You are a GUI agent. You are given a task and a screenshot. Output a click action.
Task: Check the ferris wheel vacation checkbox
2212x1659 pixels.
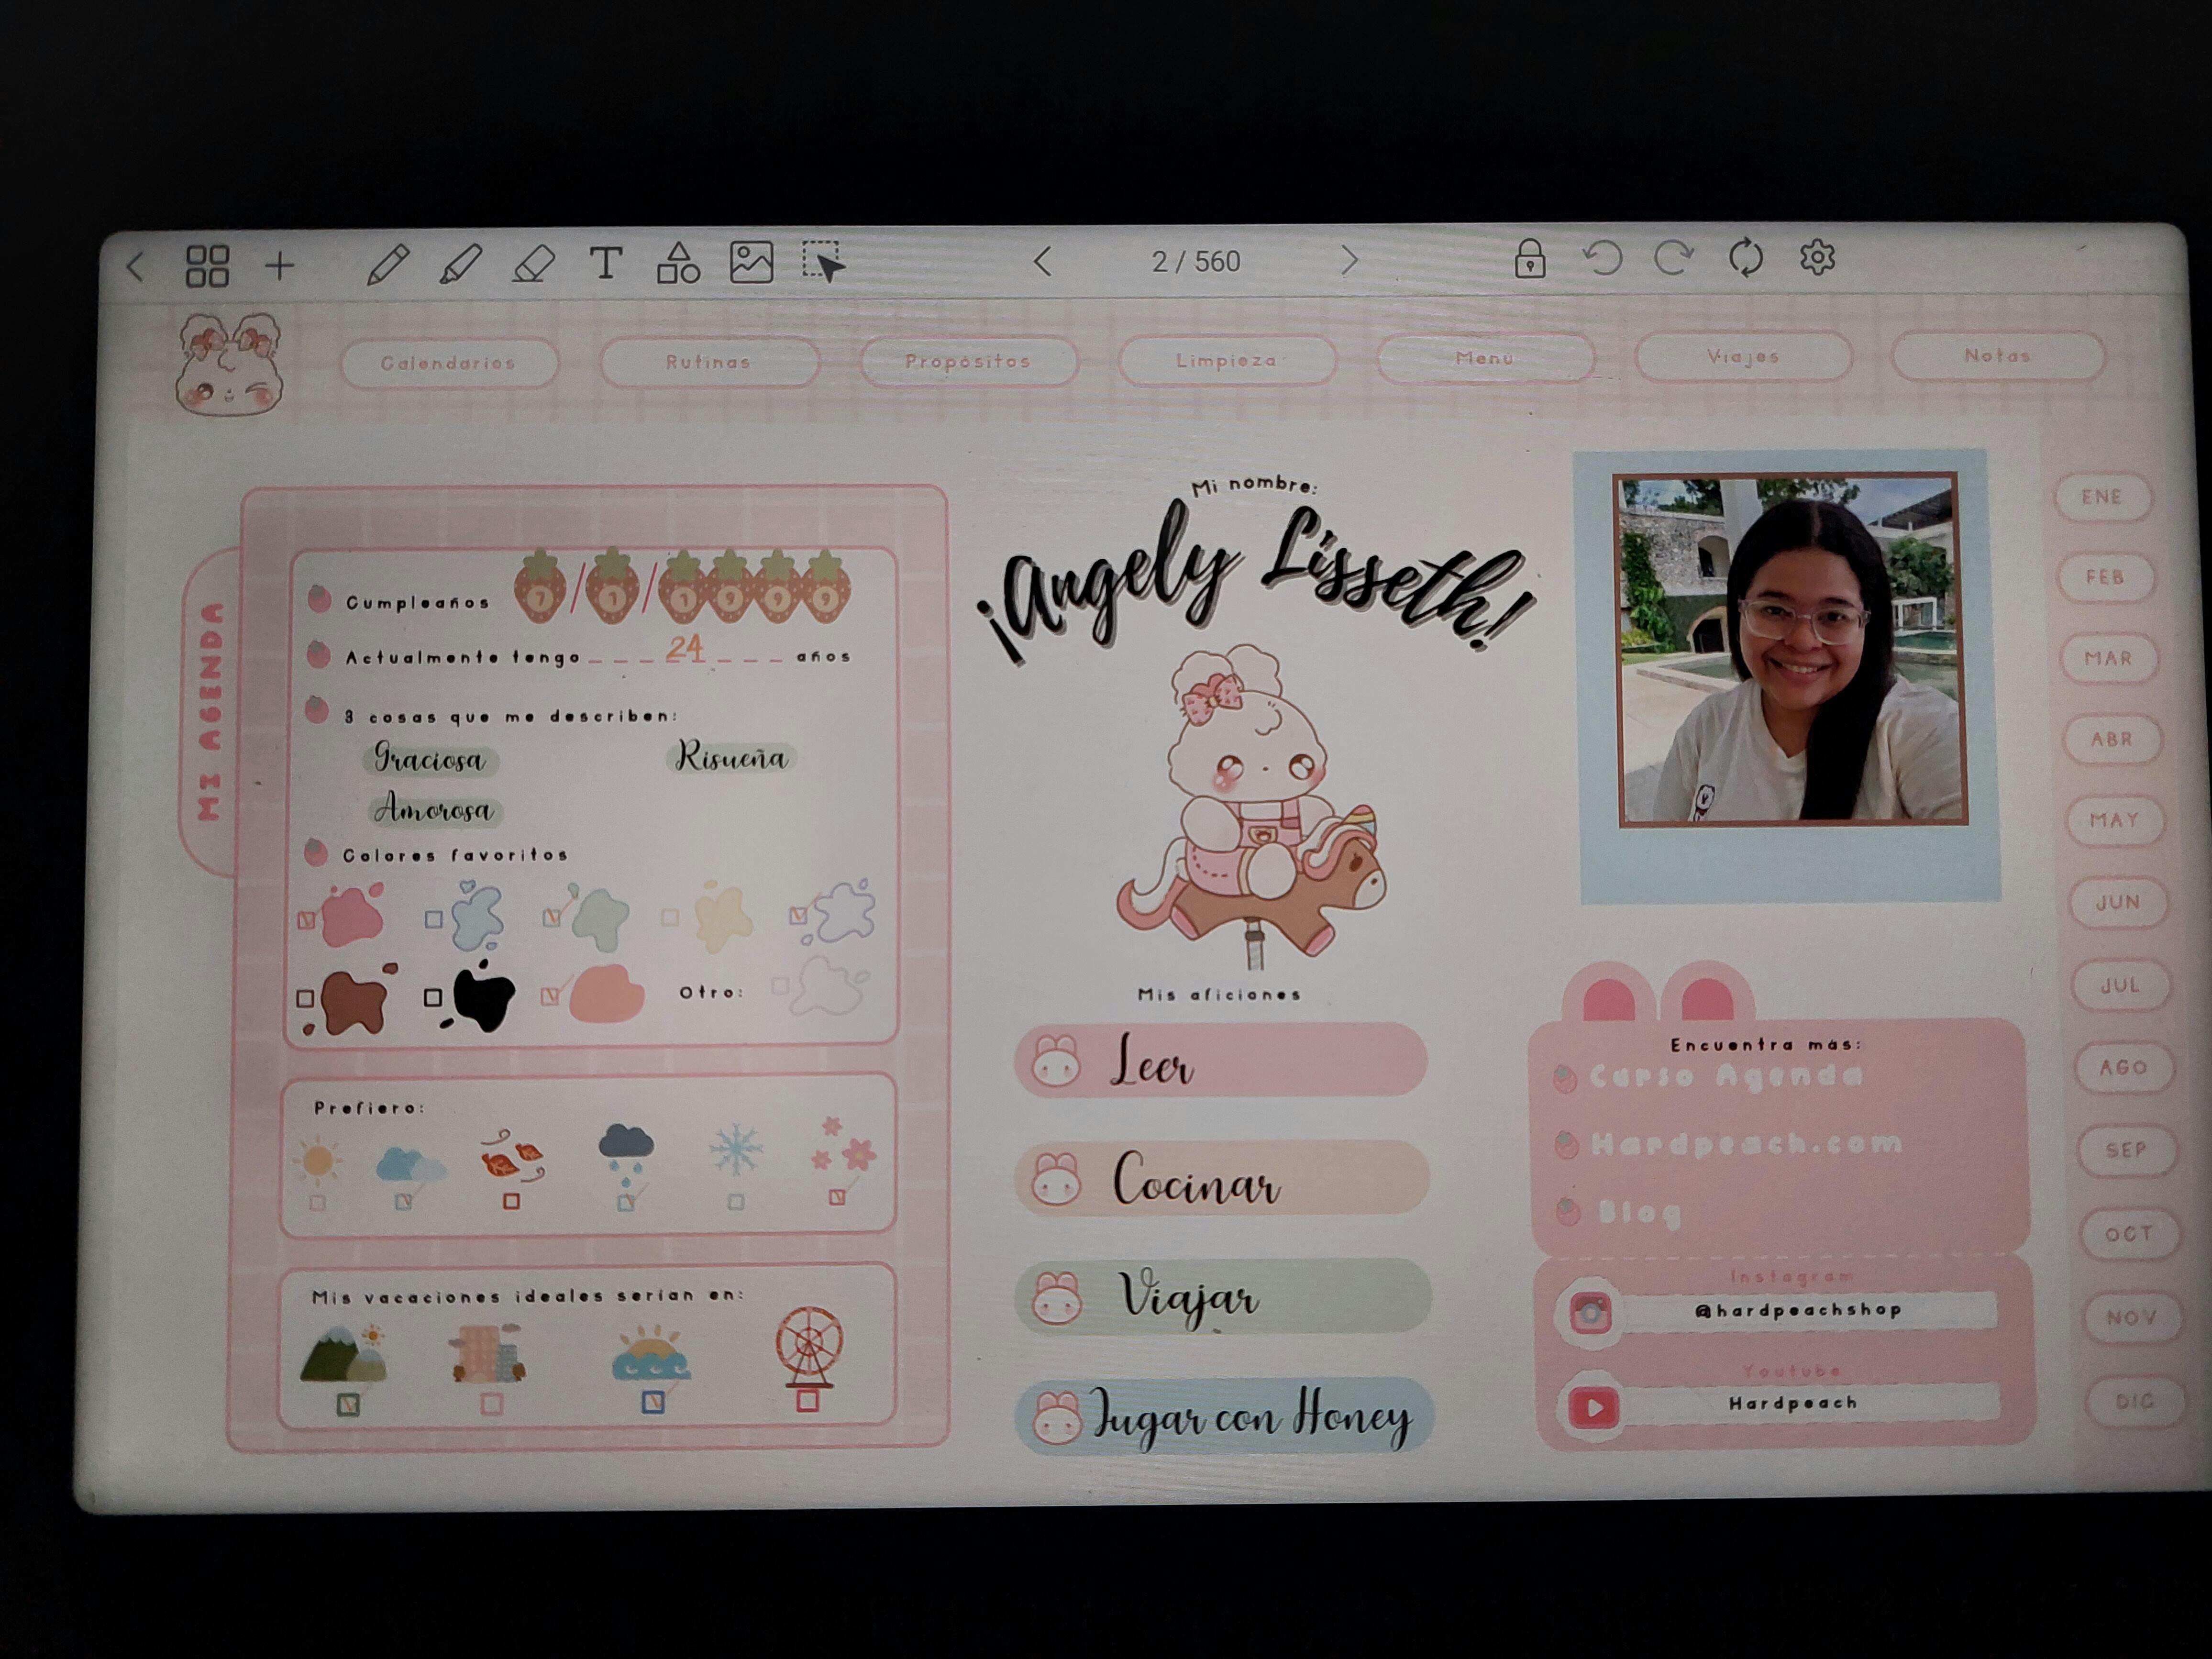point(808,1401)
